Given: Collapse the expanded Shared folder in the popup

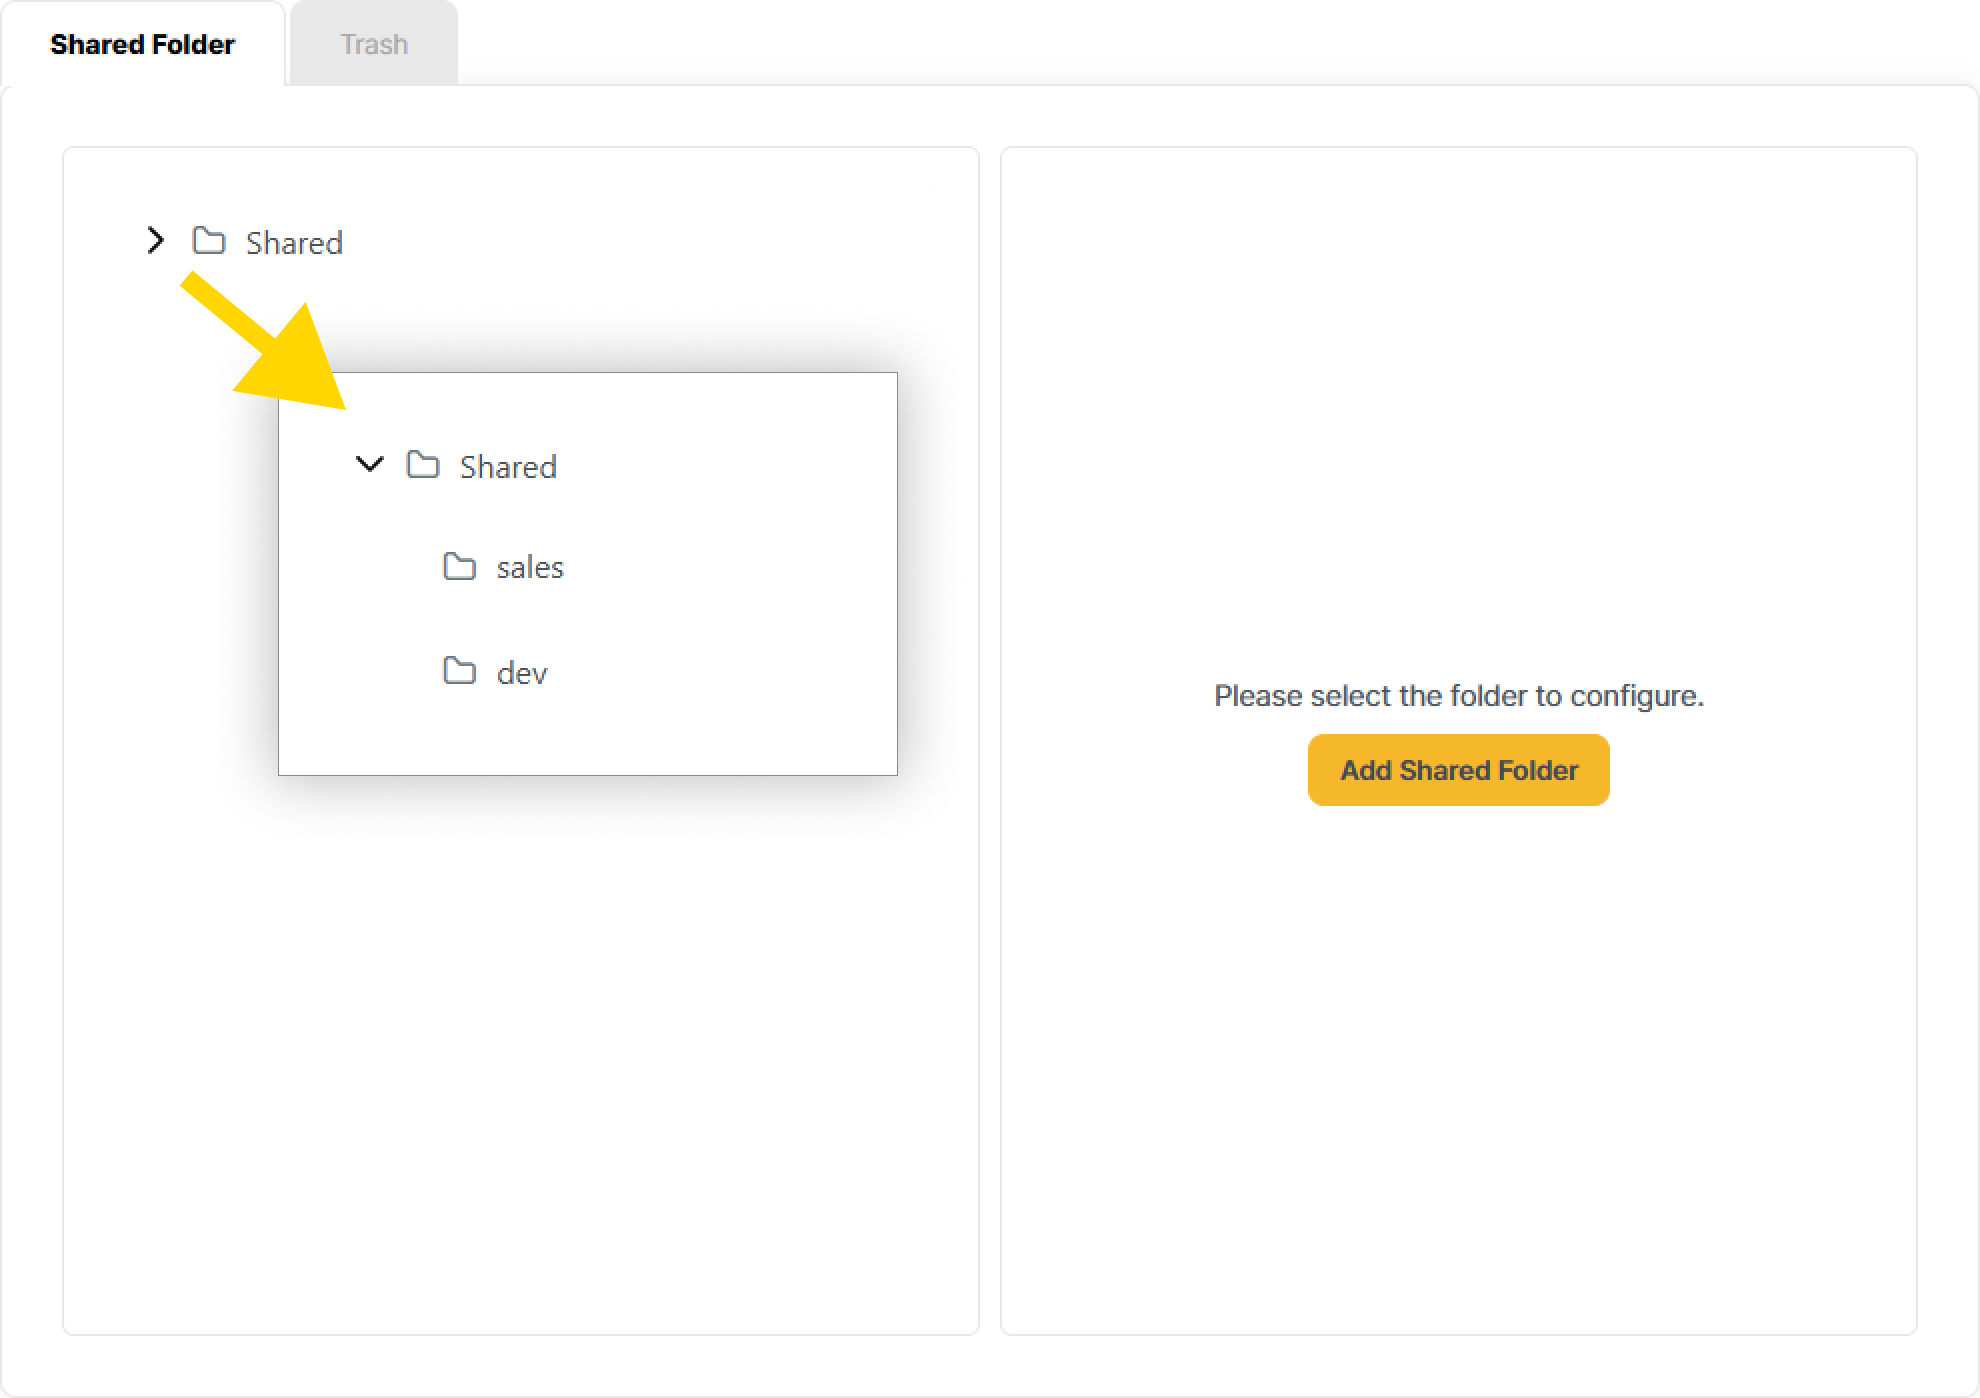Looking at the screenshot, I should point(369,464).
